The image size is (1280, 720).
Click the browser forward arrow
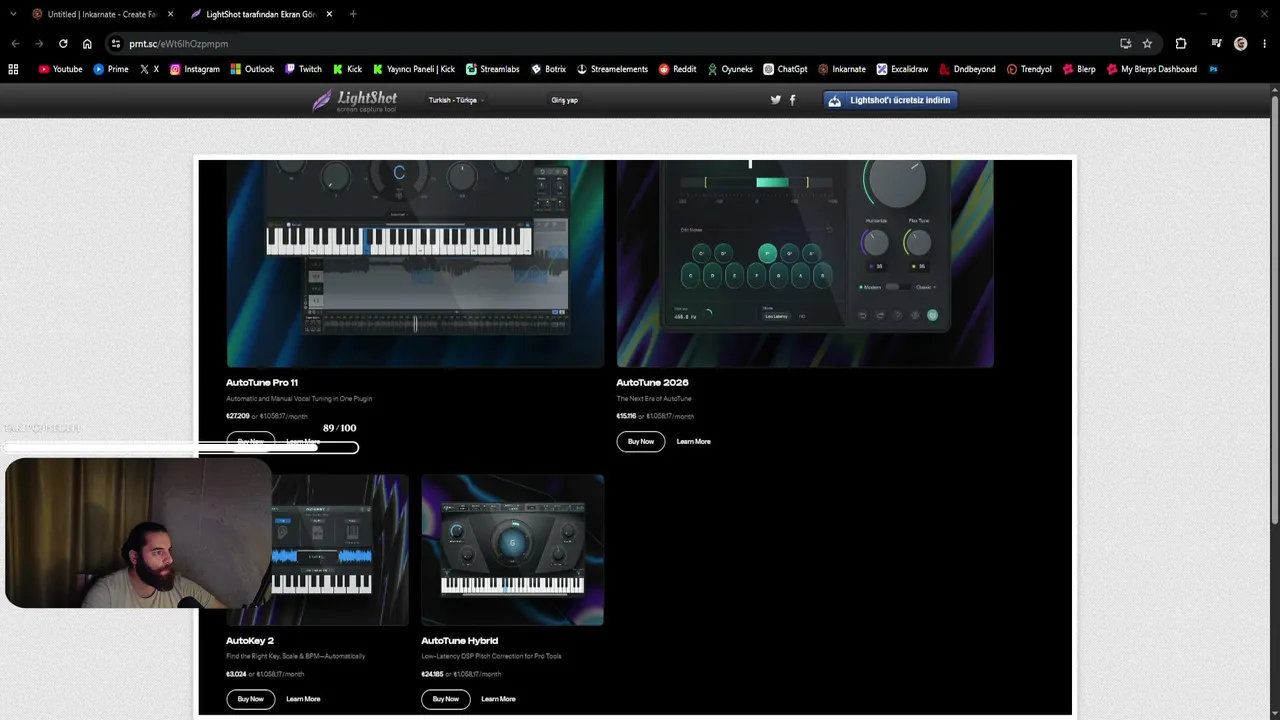(x=39, y=44)
